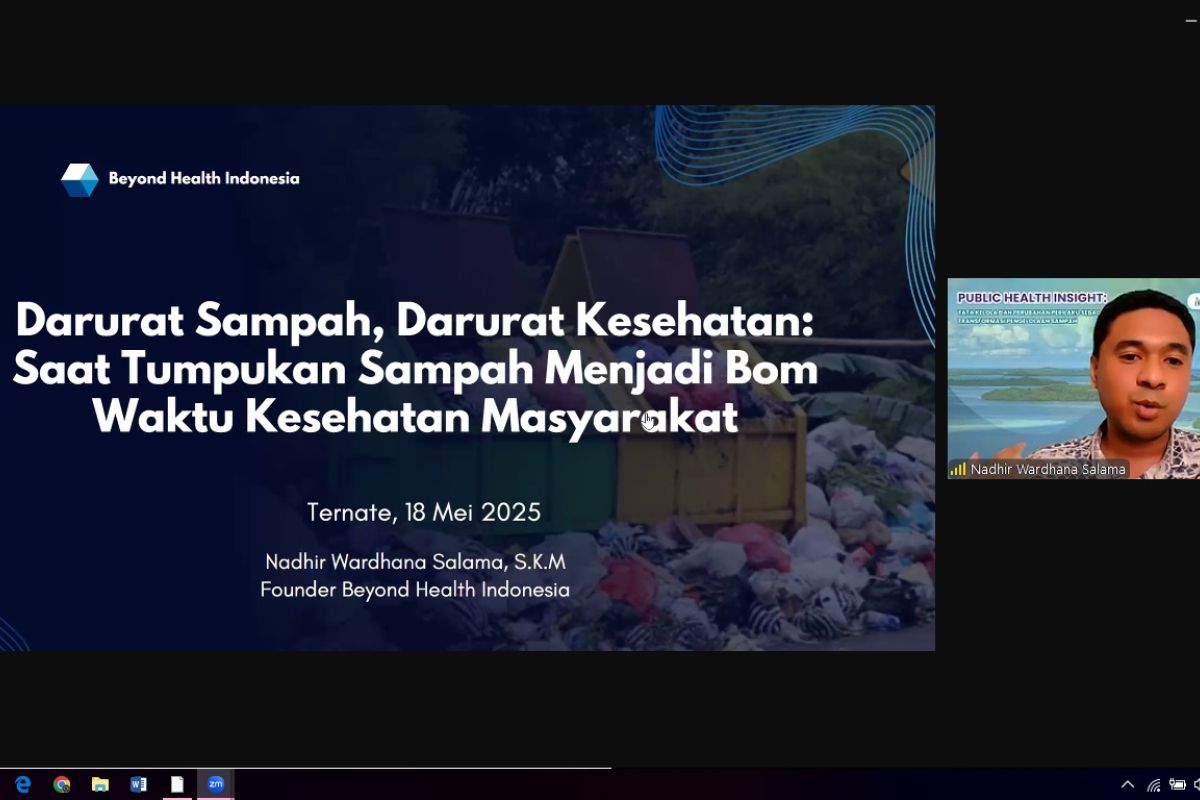Open the blank document icon in taskbar

click(177, 785)
